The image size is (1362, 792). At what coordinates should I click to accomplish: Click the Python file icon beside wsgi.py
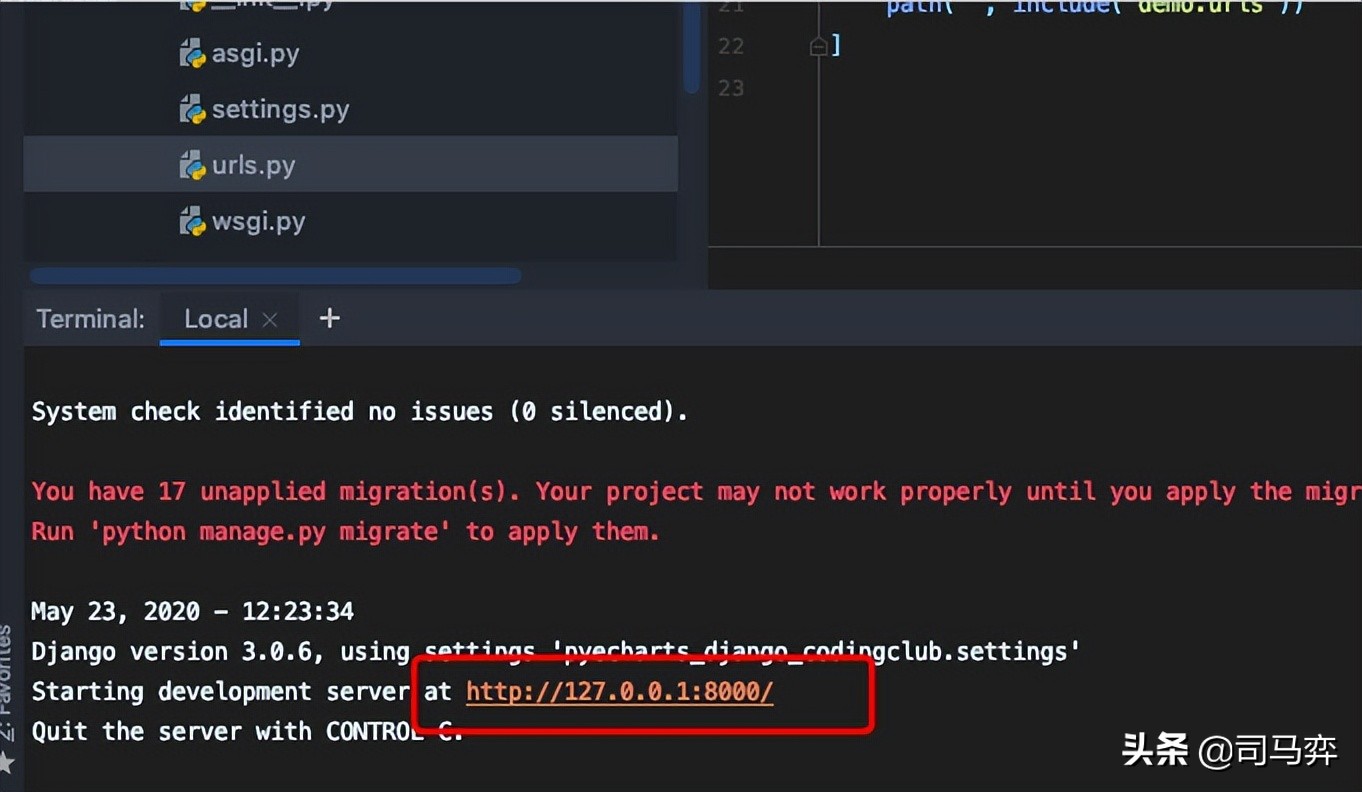coord(192,221)
